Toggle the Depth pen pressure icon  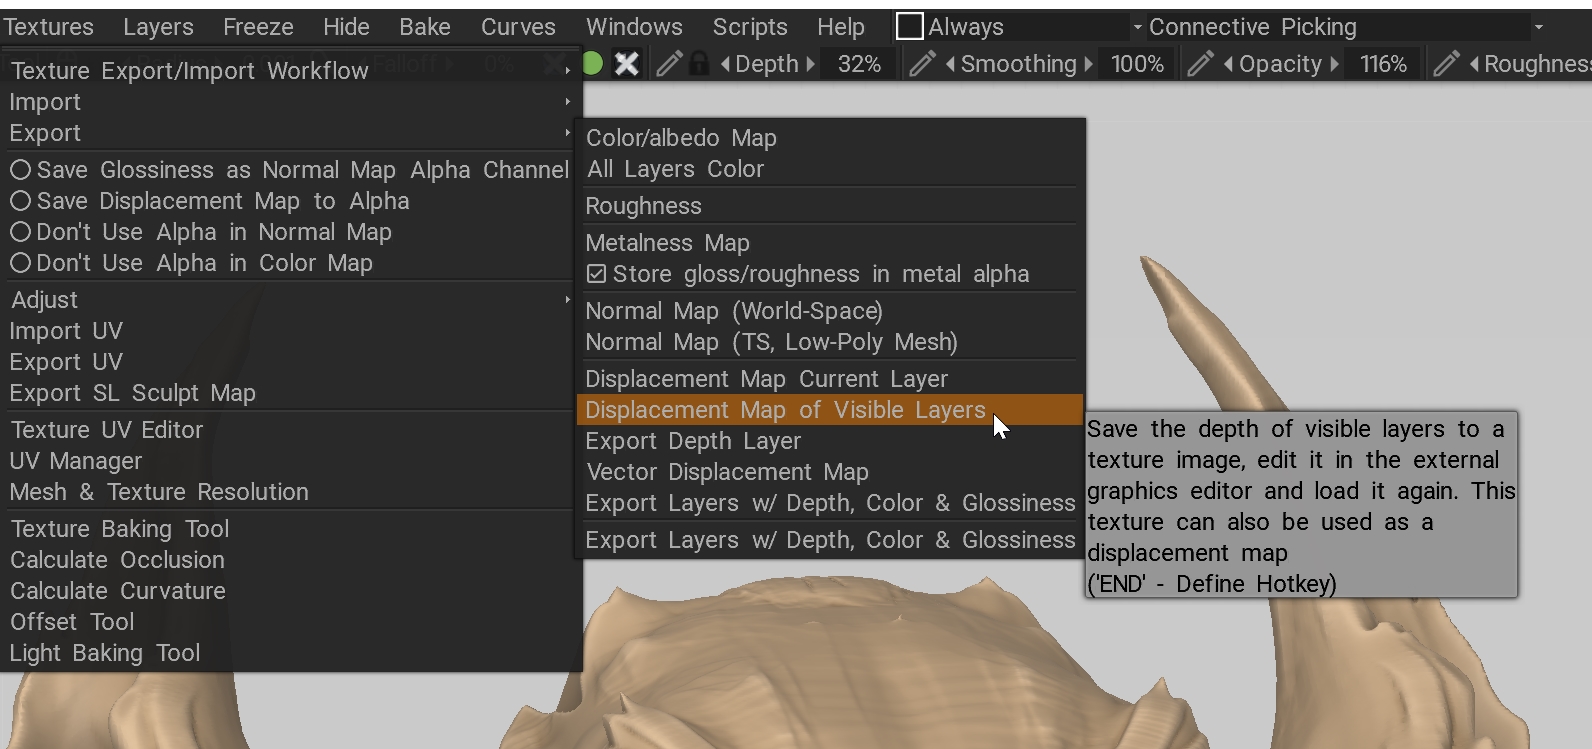[x=669, y=64]
